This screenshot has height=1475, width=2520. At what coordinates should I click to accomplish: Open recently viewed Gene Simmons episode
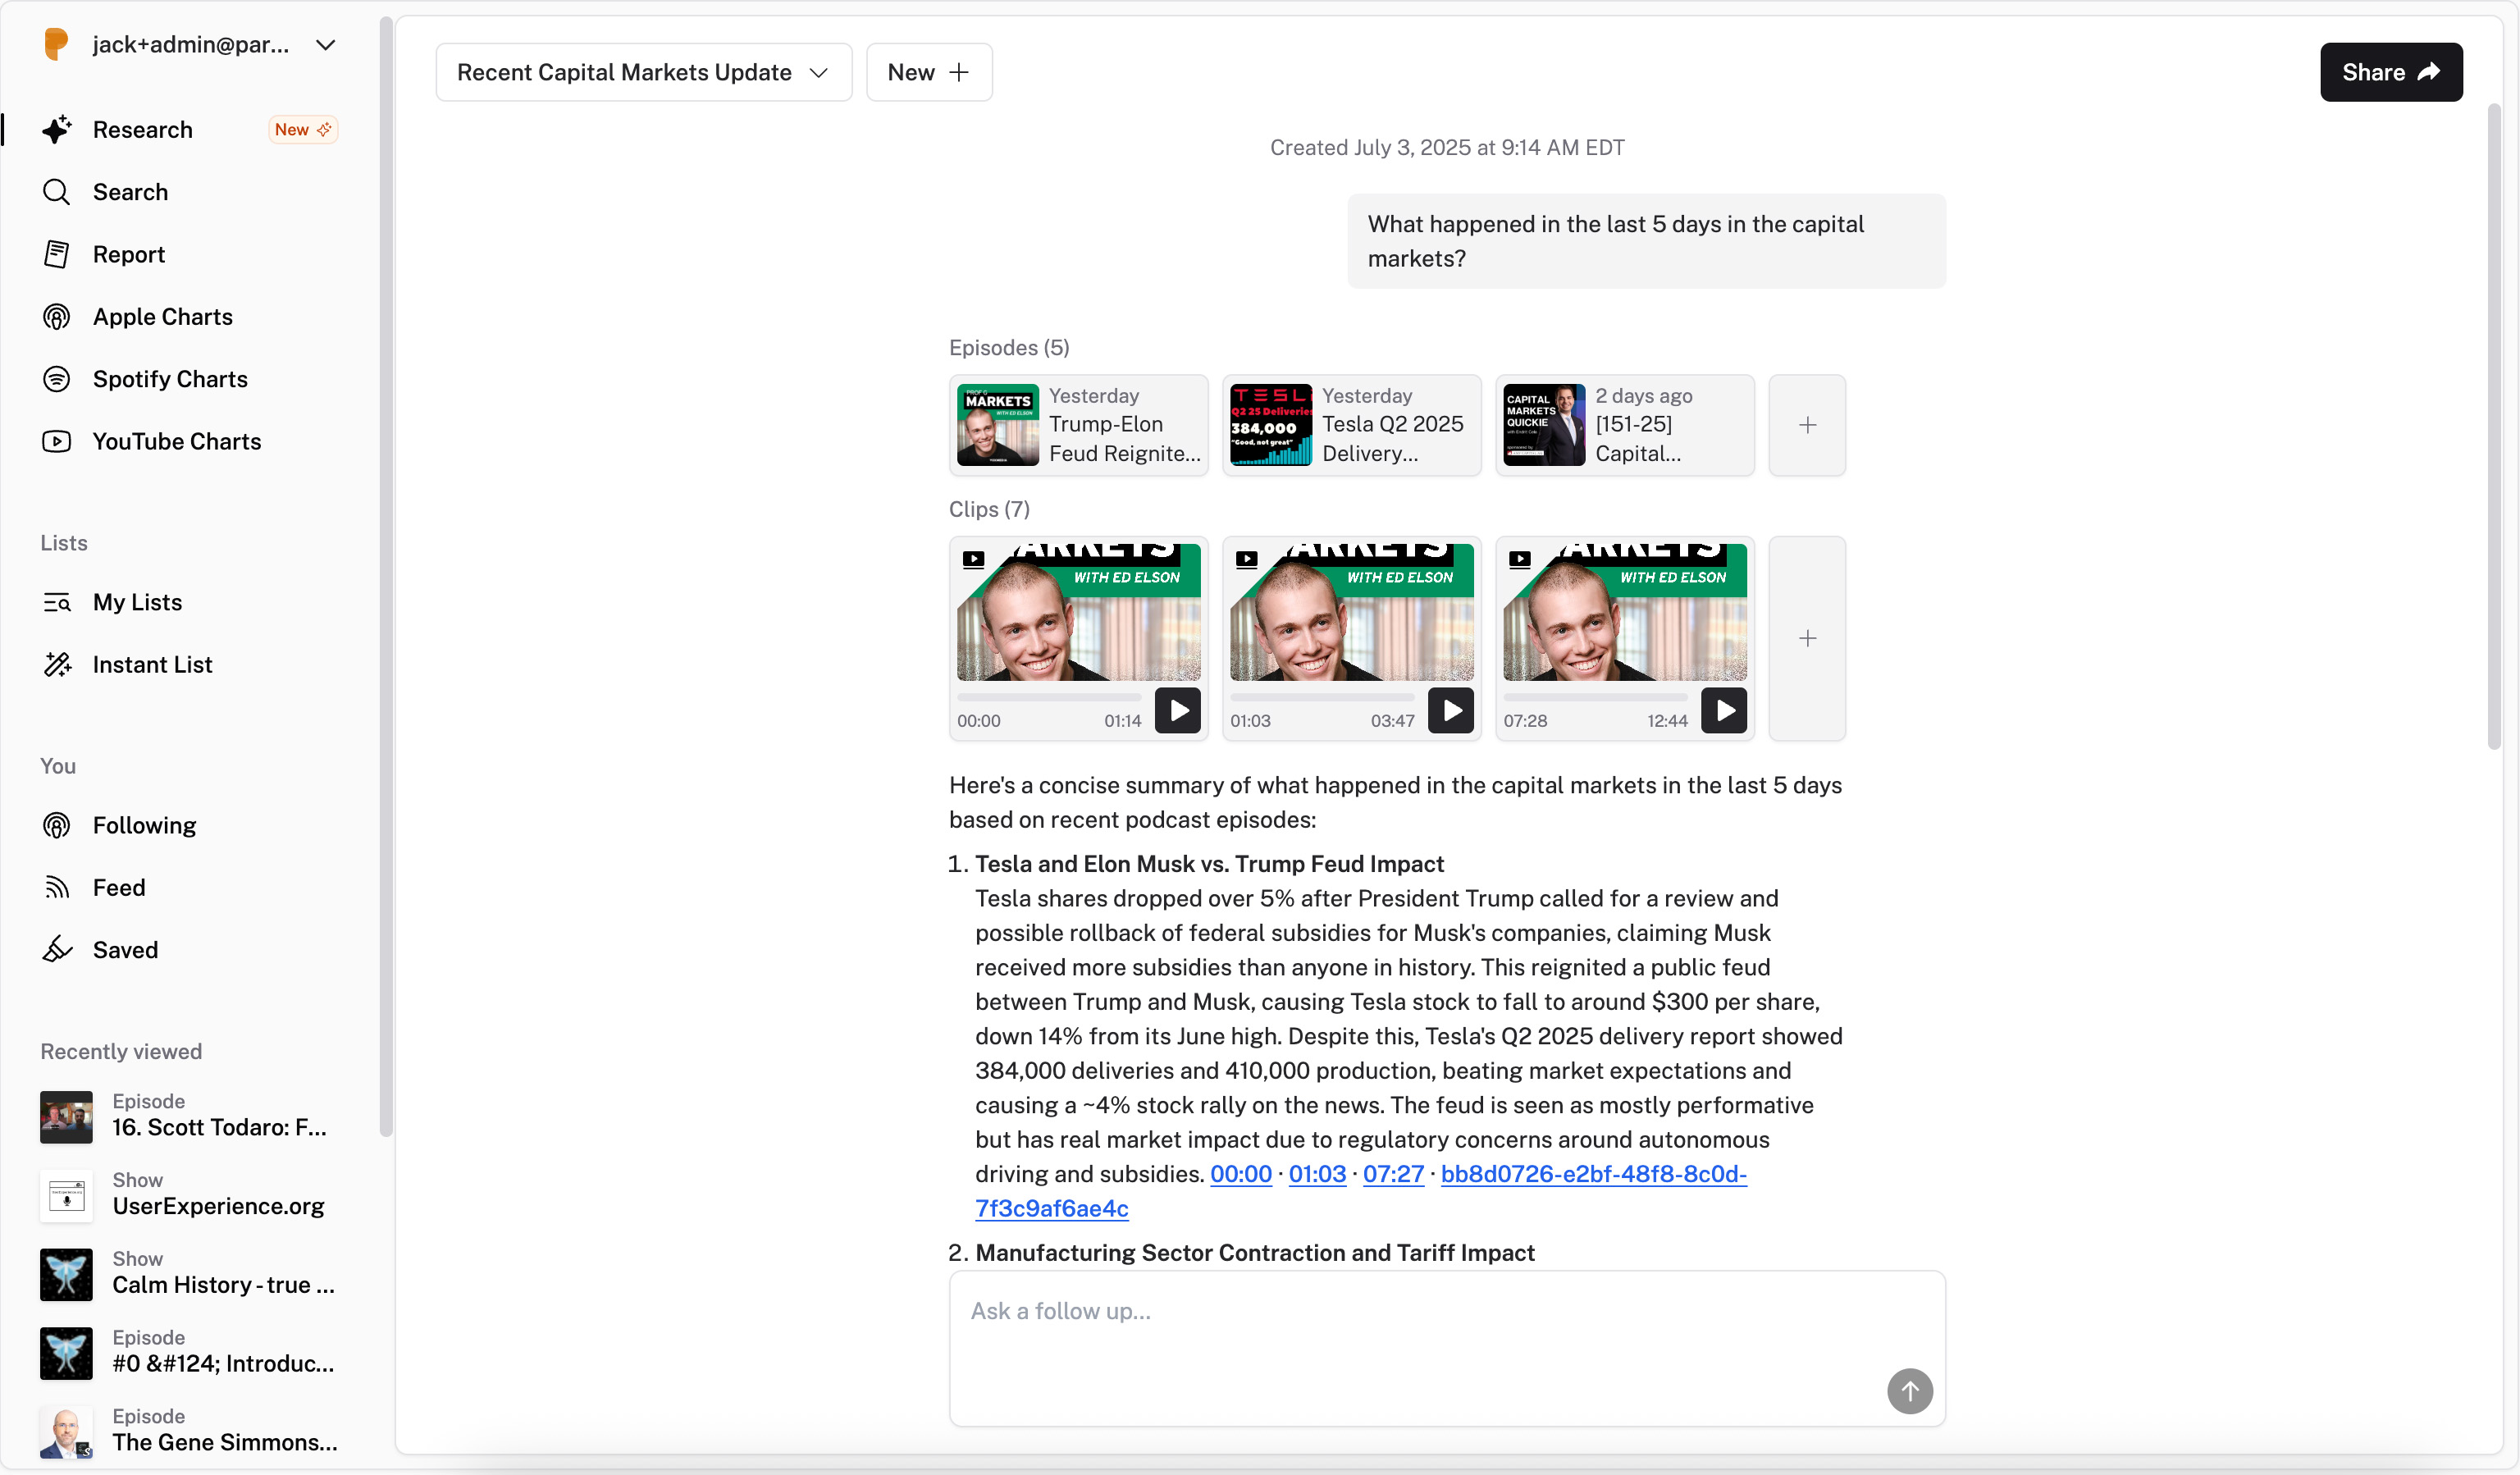tap(189, 1431)
